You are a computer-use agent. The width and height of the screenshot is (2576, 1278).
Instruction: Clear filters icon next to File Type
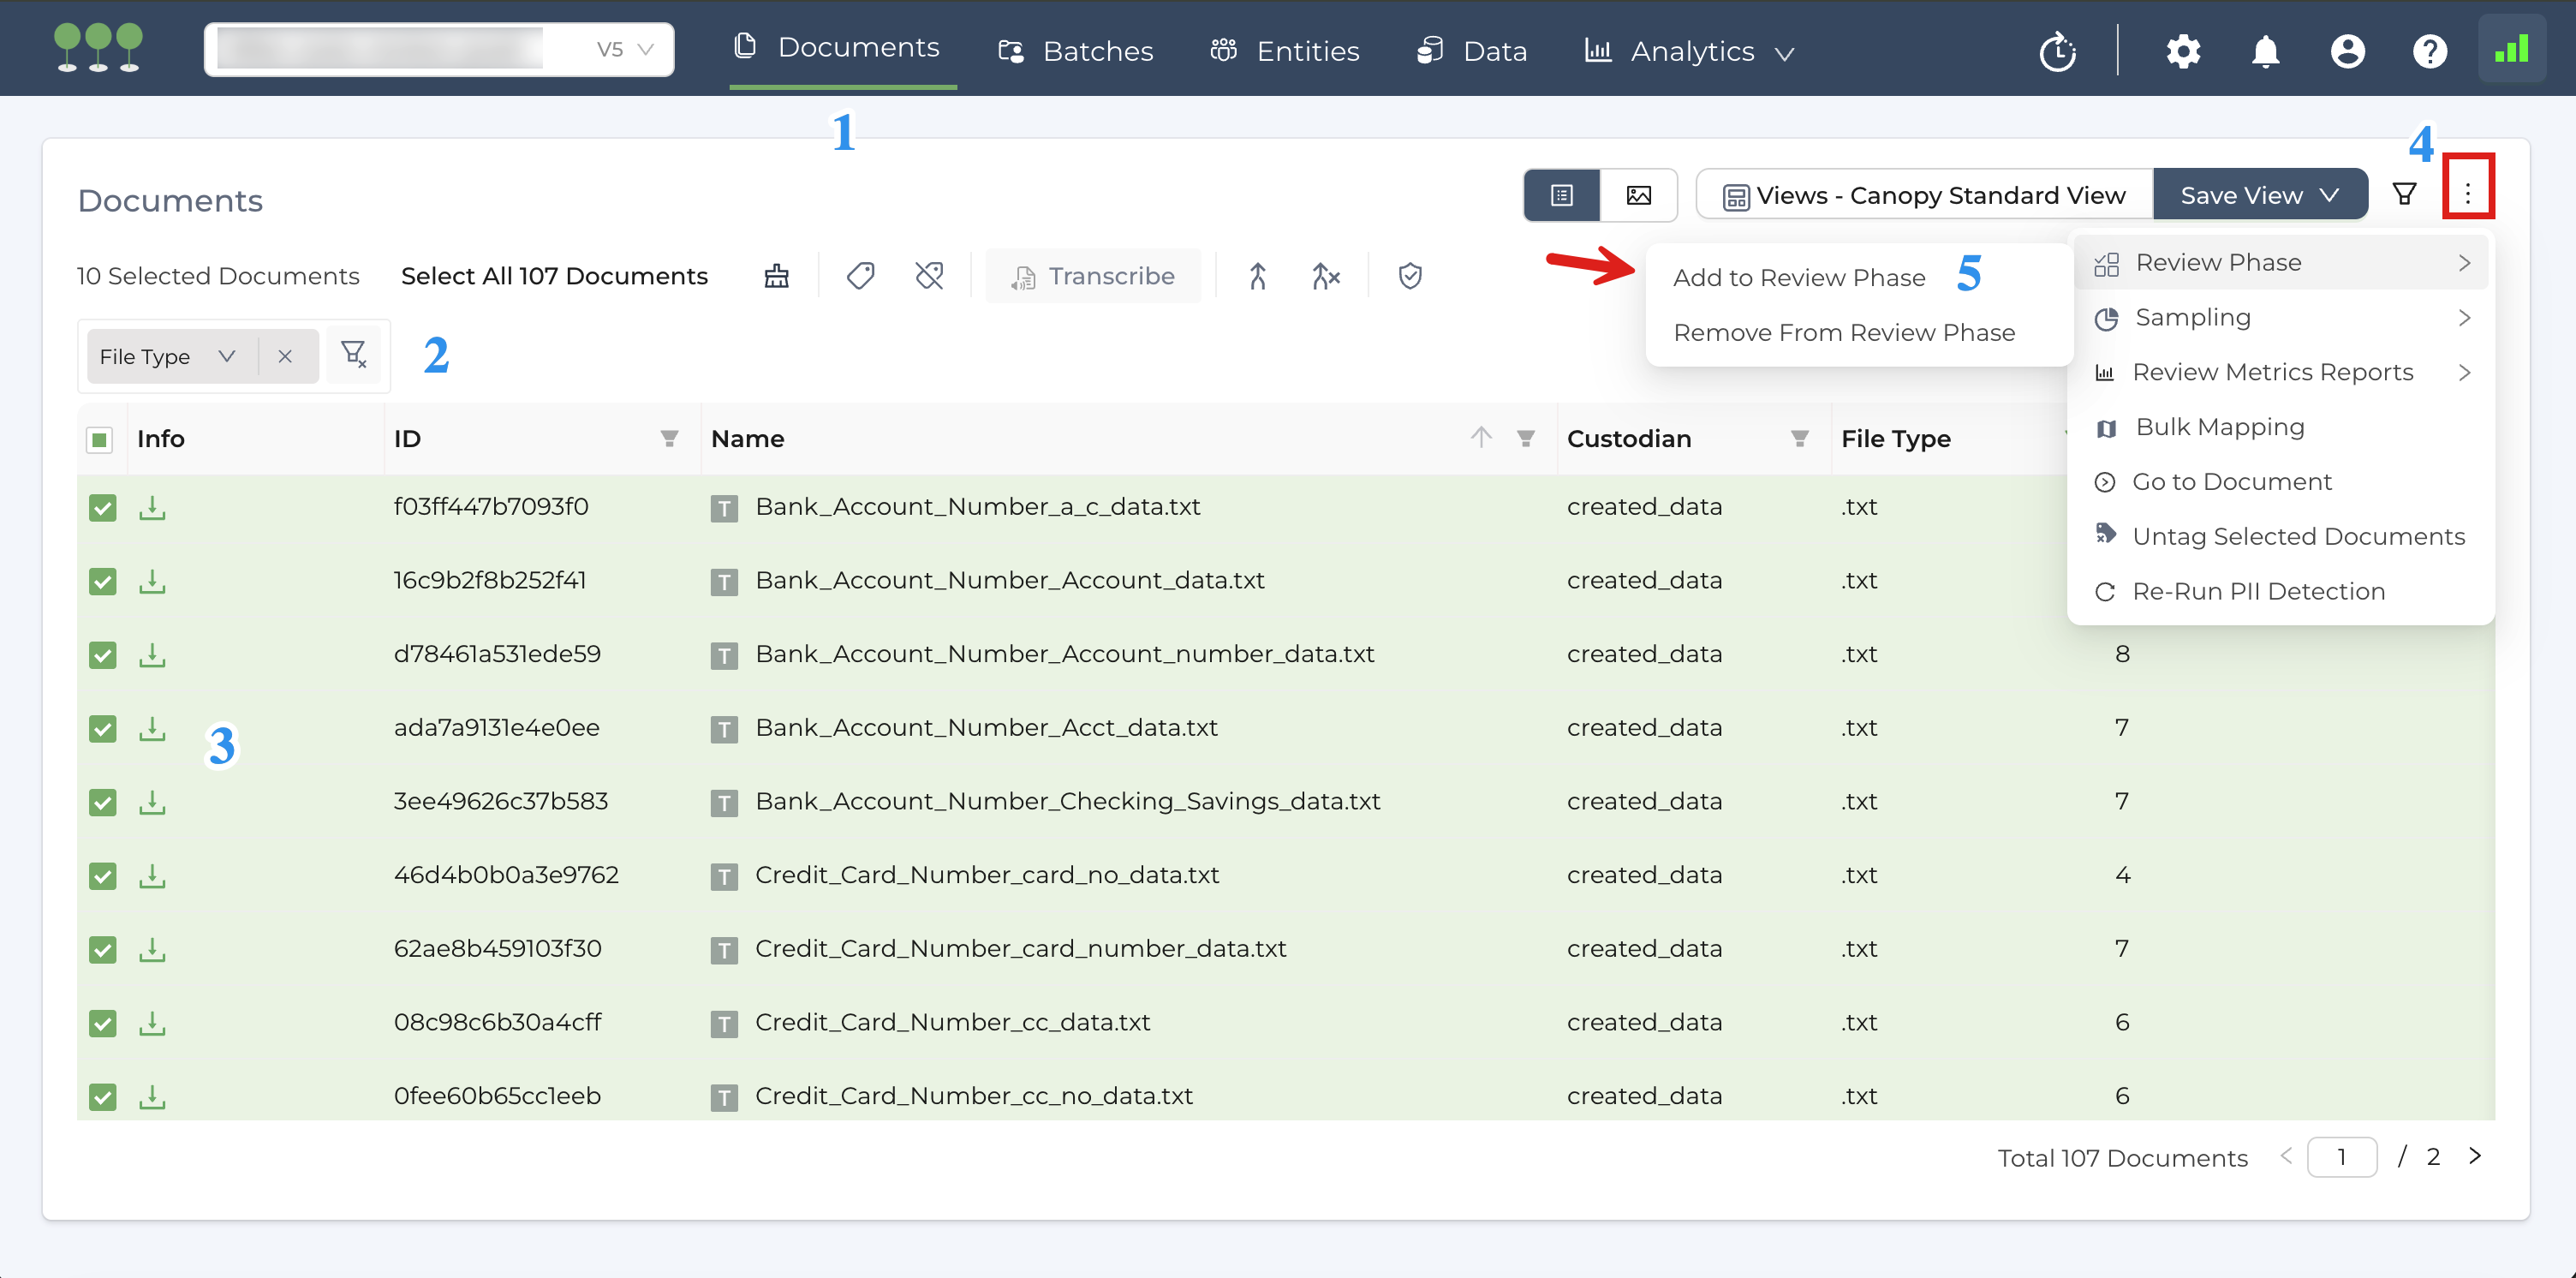tap(353, 355)
